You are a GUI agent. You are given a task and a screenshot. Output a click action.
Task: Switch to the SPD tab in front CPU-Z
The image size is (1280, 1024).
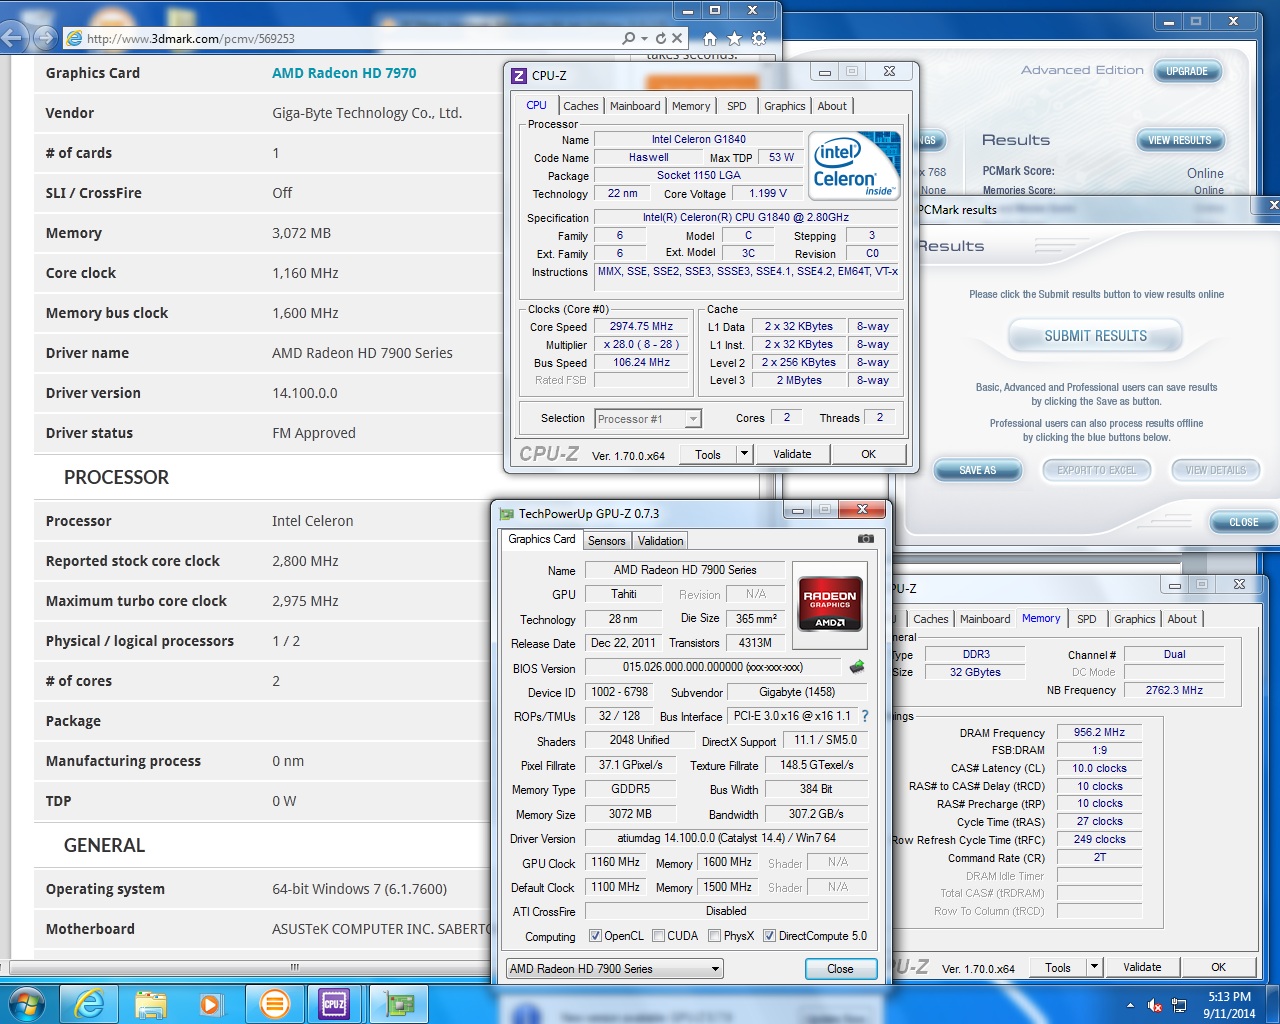[737, 106]
